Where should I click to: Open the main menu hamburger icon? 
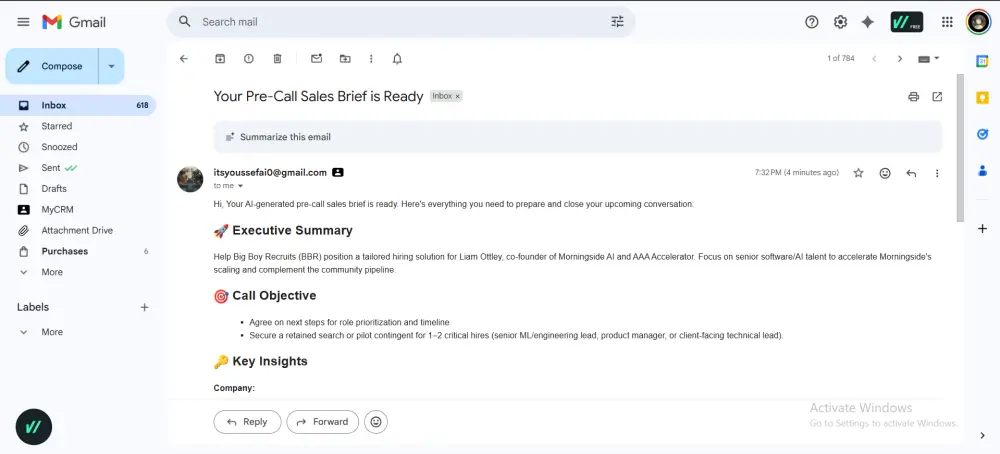[24, 22]
